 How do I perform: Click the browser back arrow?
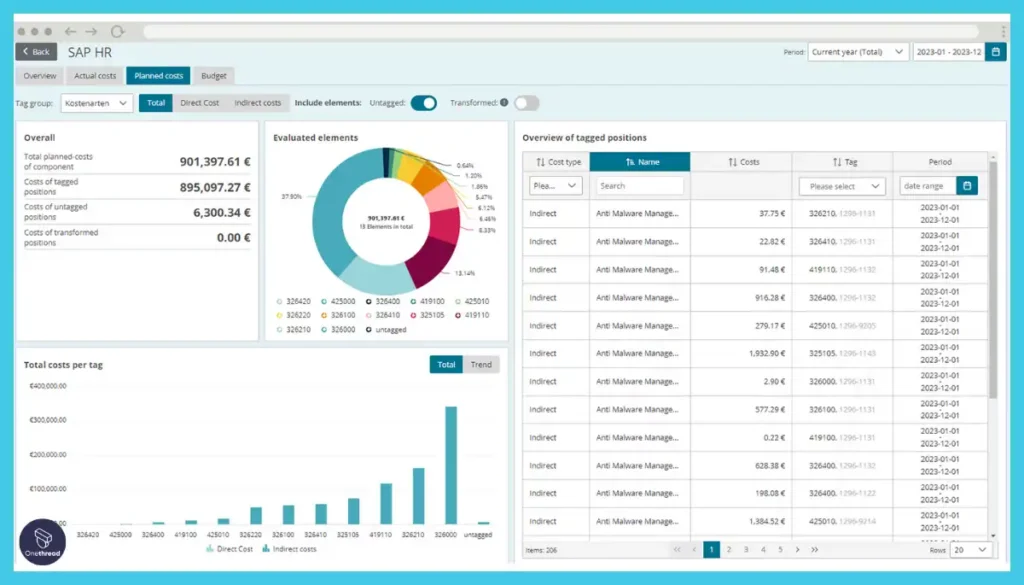point(70,31)
